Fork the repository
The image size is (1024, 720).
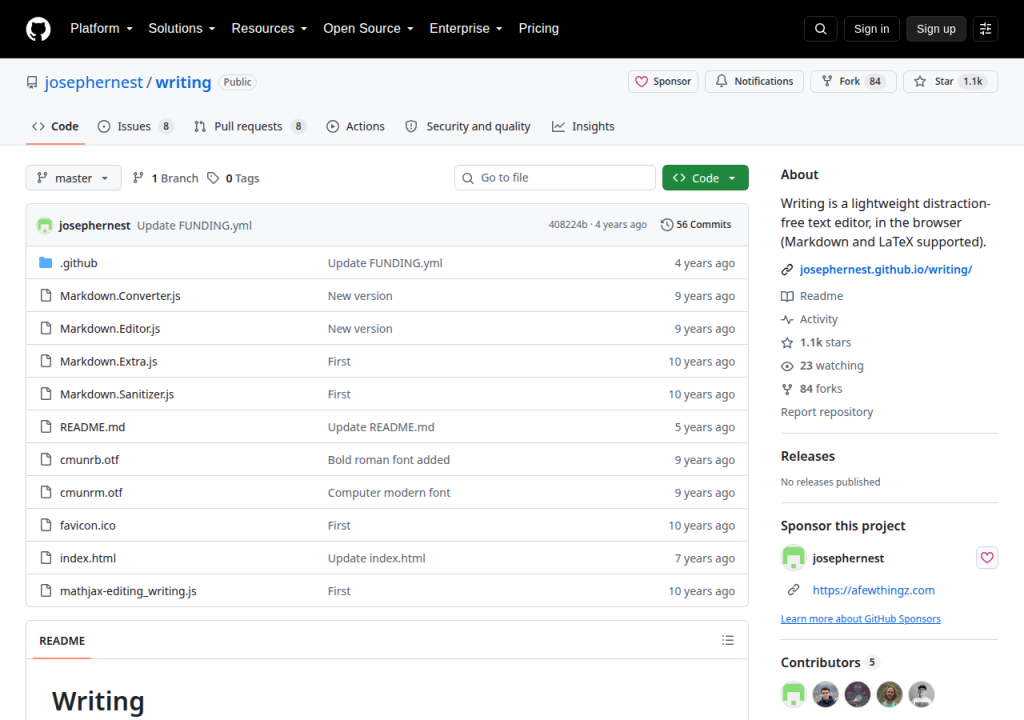853,82
